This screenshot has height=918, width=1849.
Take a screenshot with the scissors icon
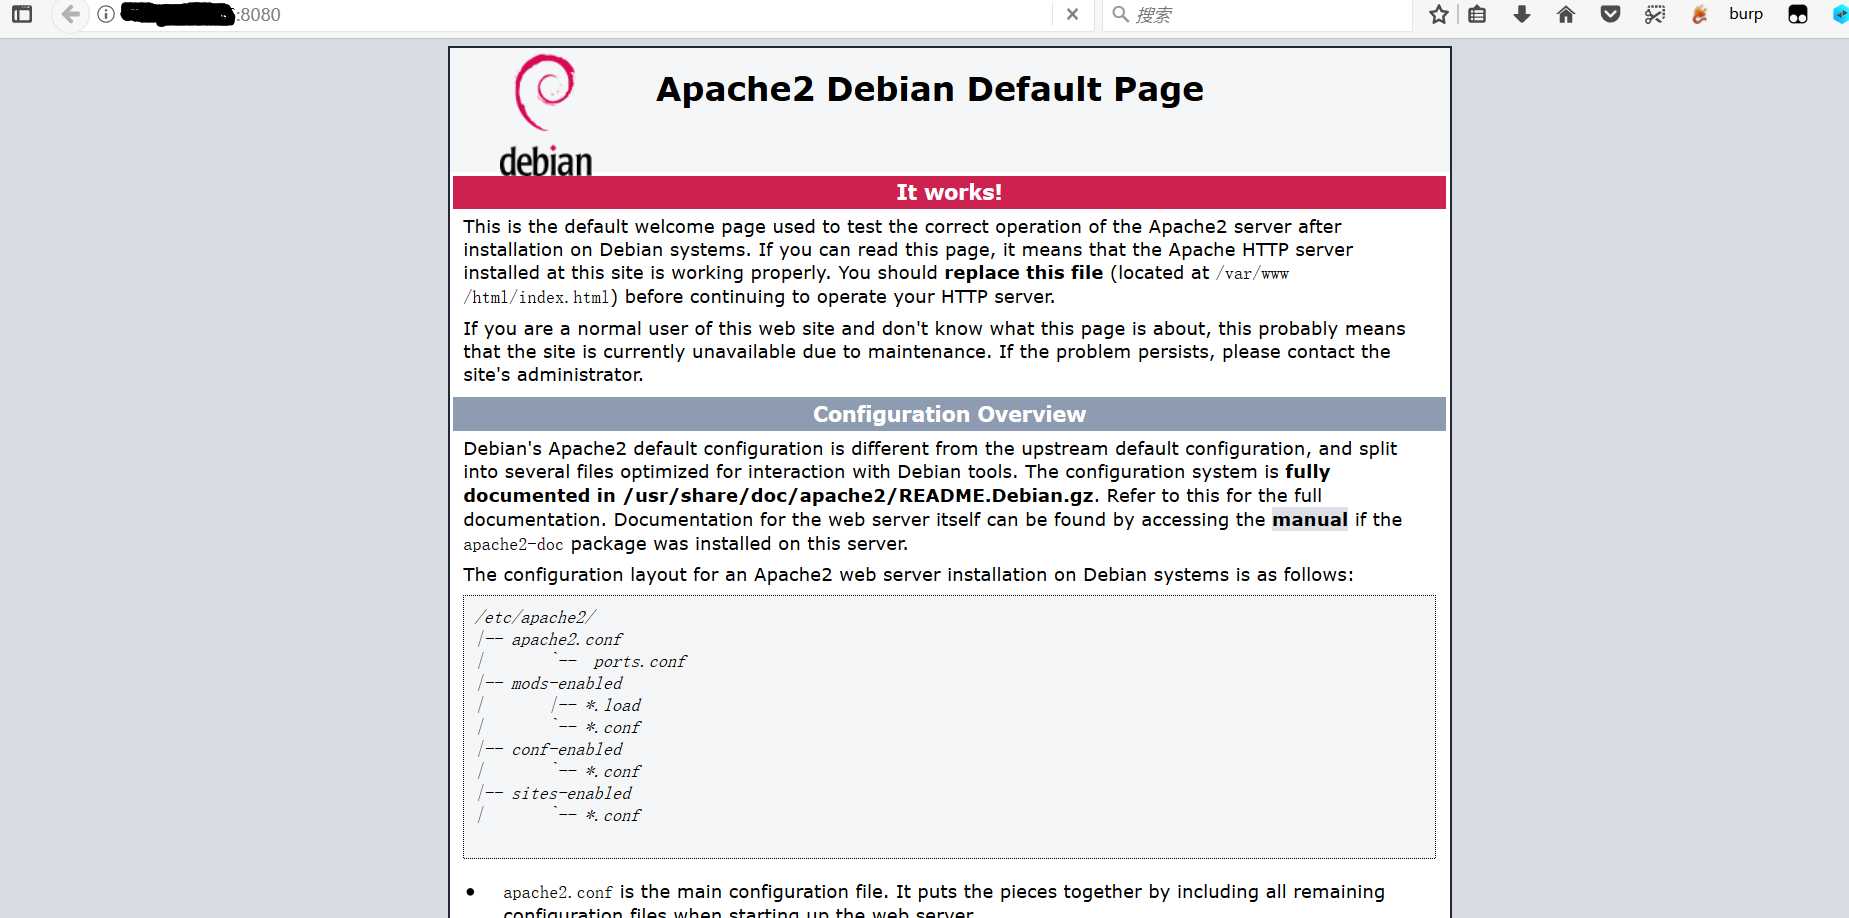(x=1655, y=14)
